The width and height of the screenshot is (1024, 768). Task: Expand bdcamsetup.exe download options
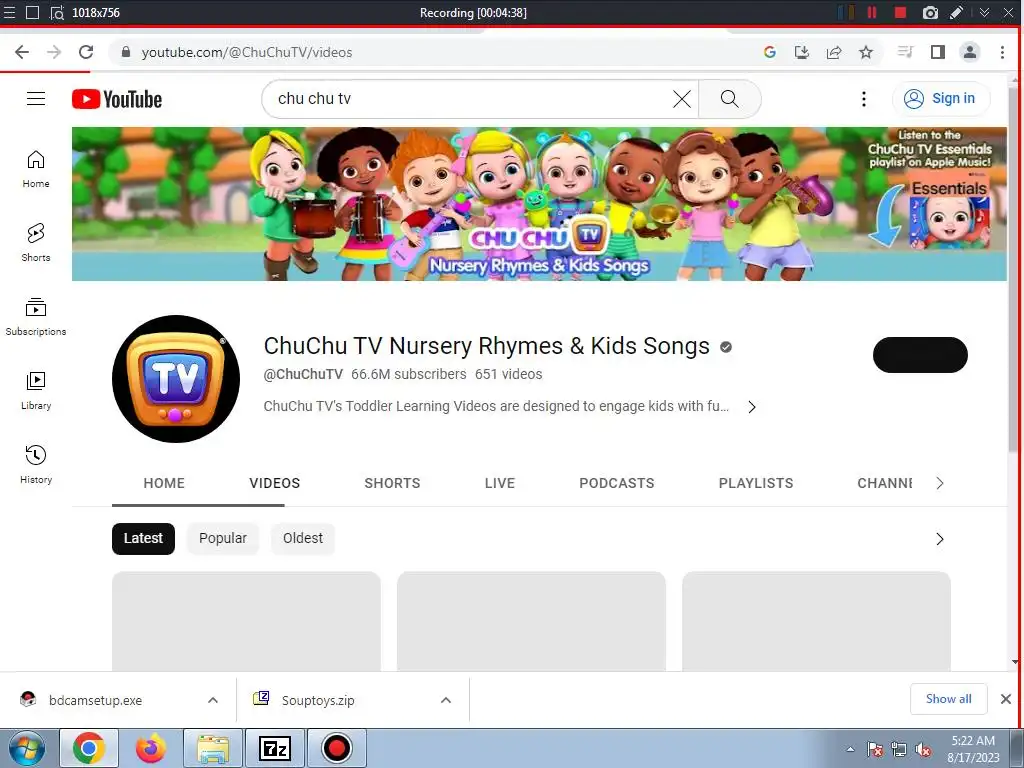(x=213, y=700)
